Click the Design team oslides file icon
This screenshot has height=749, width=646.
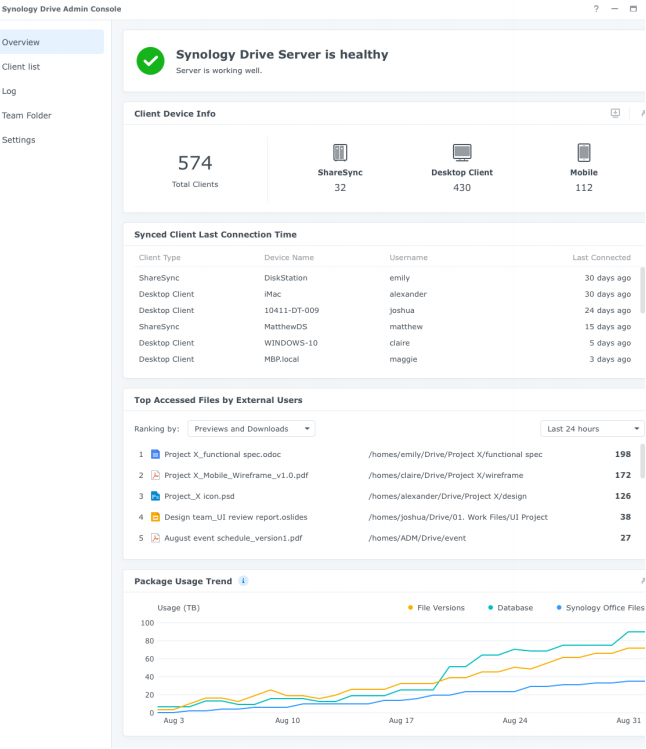(155, 517)
